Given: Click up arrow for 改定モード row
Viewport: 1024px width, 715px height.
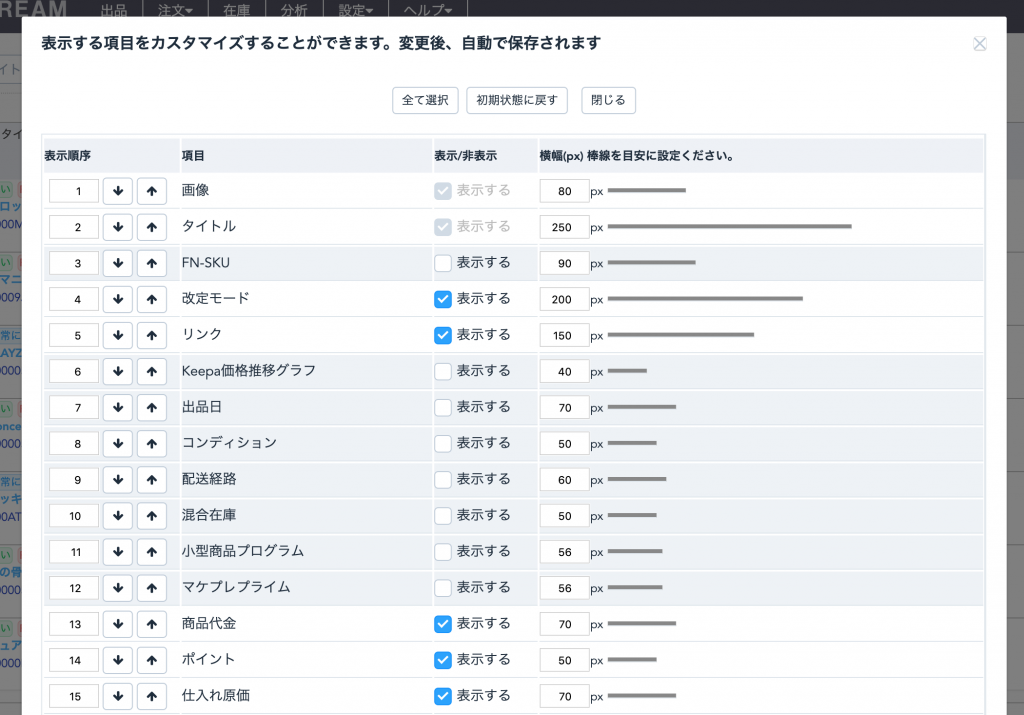Looking at the screenshot, I should (152, 300).
